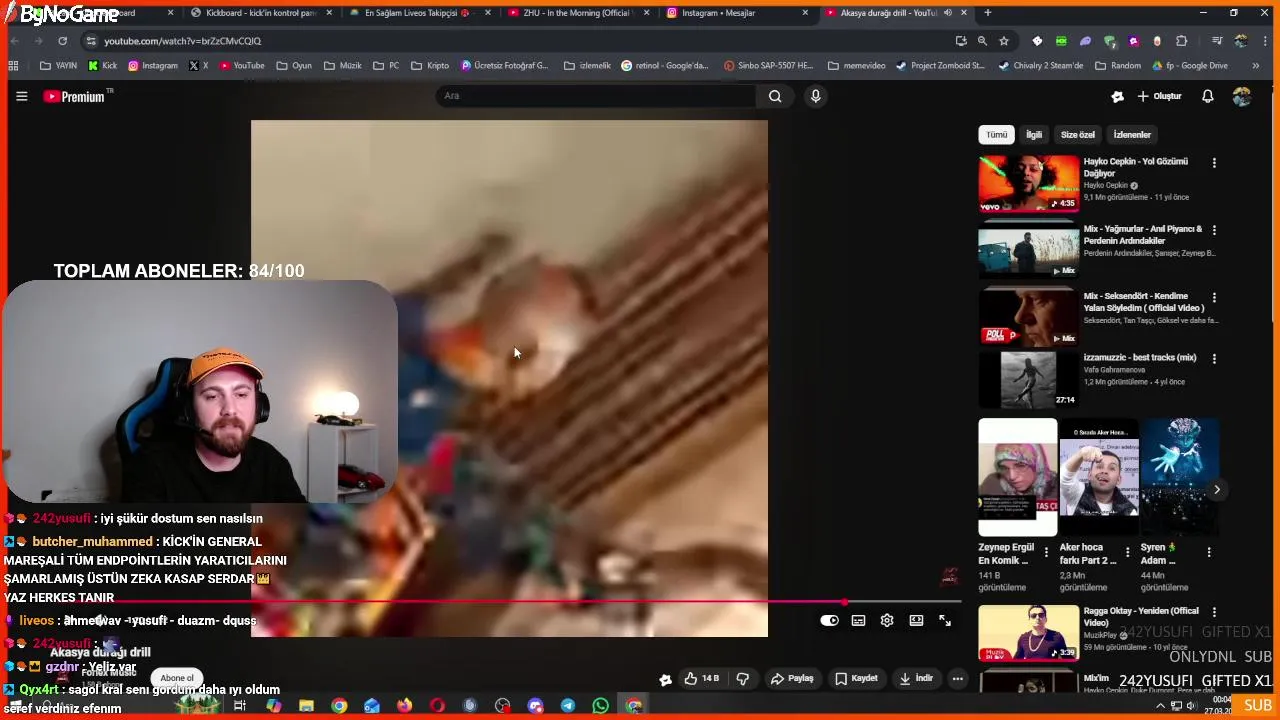Open the YouTube account avatar menu
The height and width of the screenshot is (720, 1280).
pos(1241,96)
